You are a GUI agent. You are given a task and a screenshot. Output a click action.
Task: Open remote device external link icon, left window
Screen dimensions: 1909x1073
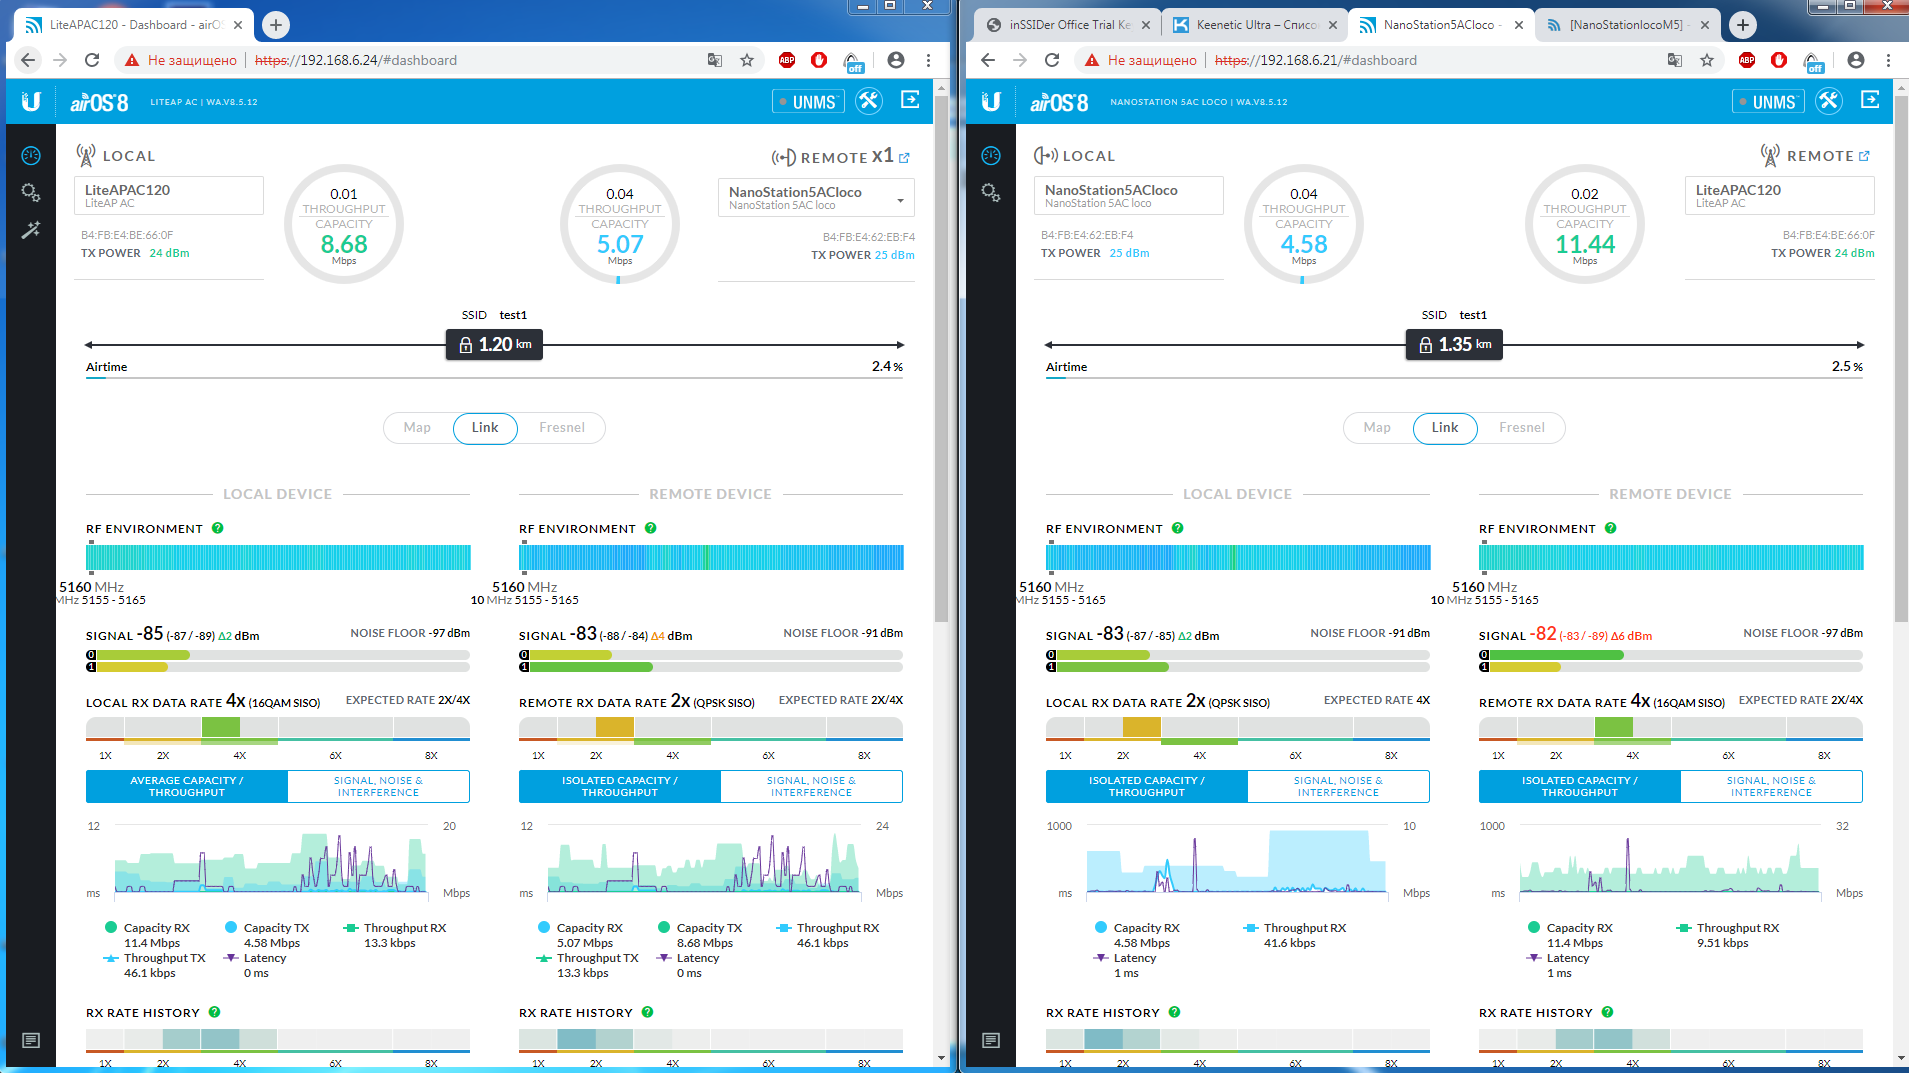(904, 158)
